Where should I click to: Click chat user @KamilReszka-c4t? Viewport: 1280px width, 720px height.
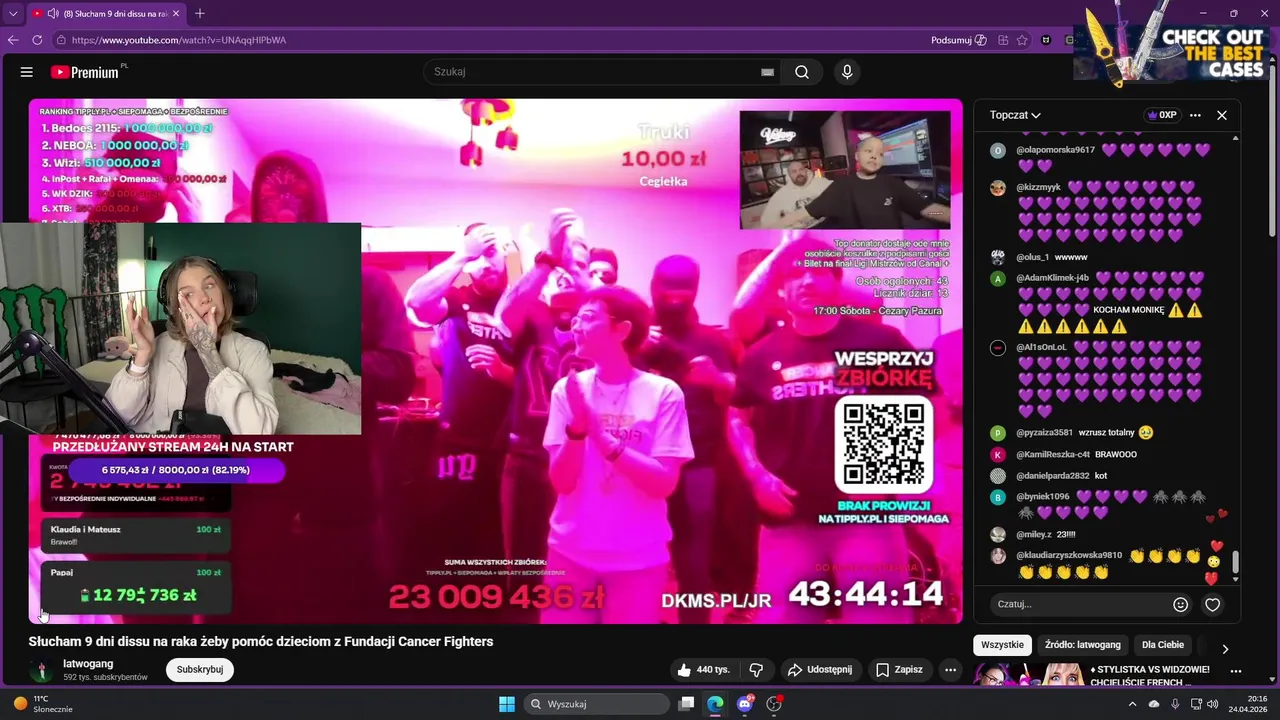(x=1053, y=454)
